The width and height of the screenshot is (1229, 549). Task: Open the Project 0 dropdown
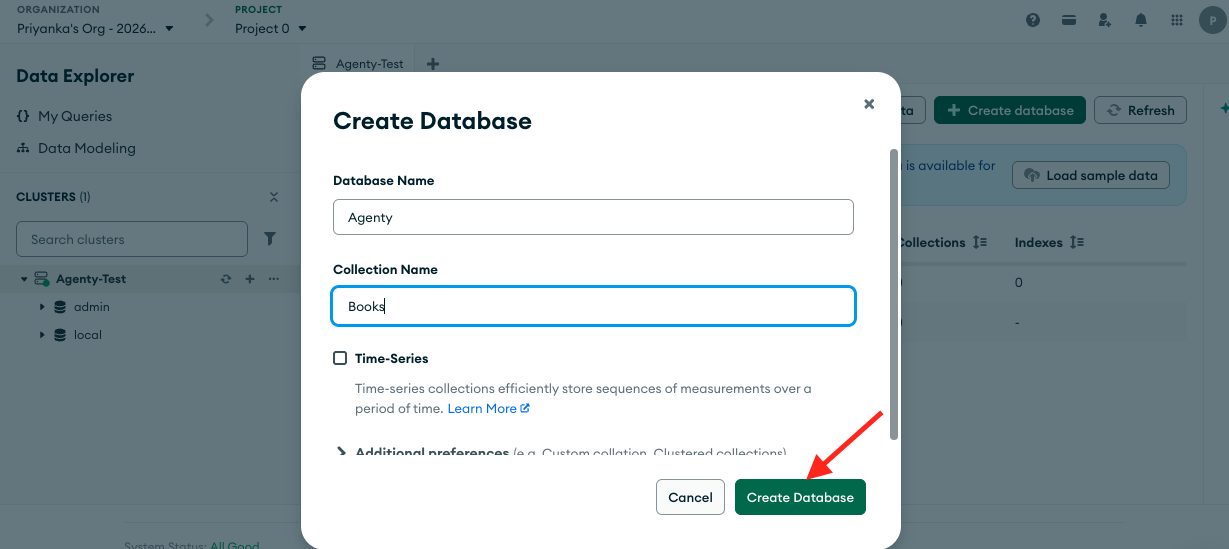pyautogui.click(x=271, y=29)
